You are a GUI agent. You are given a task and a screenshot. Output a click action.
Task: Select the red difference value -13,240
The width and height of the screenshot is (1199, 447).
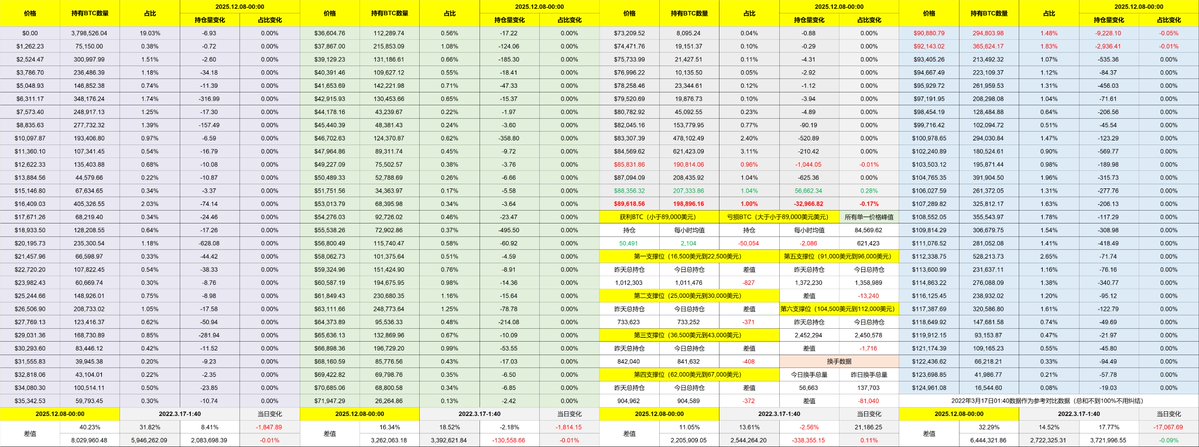[869, 296]
